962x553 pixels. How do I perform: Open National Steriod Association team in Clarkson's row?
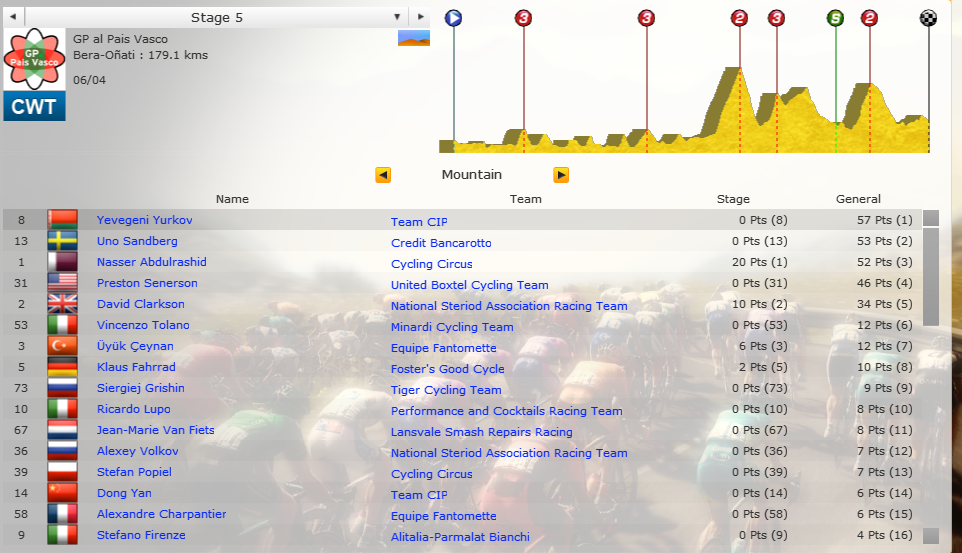tap(509, 306)
